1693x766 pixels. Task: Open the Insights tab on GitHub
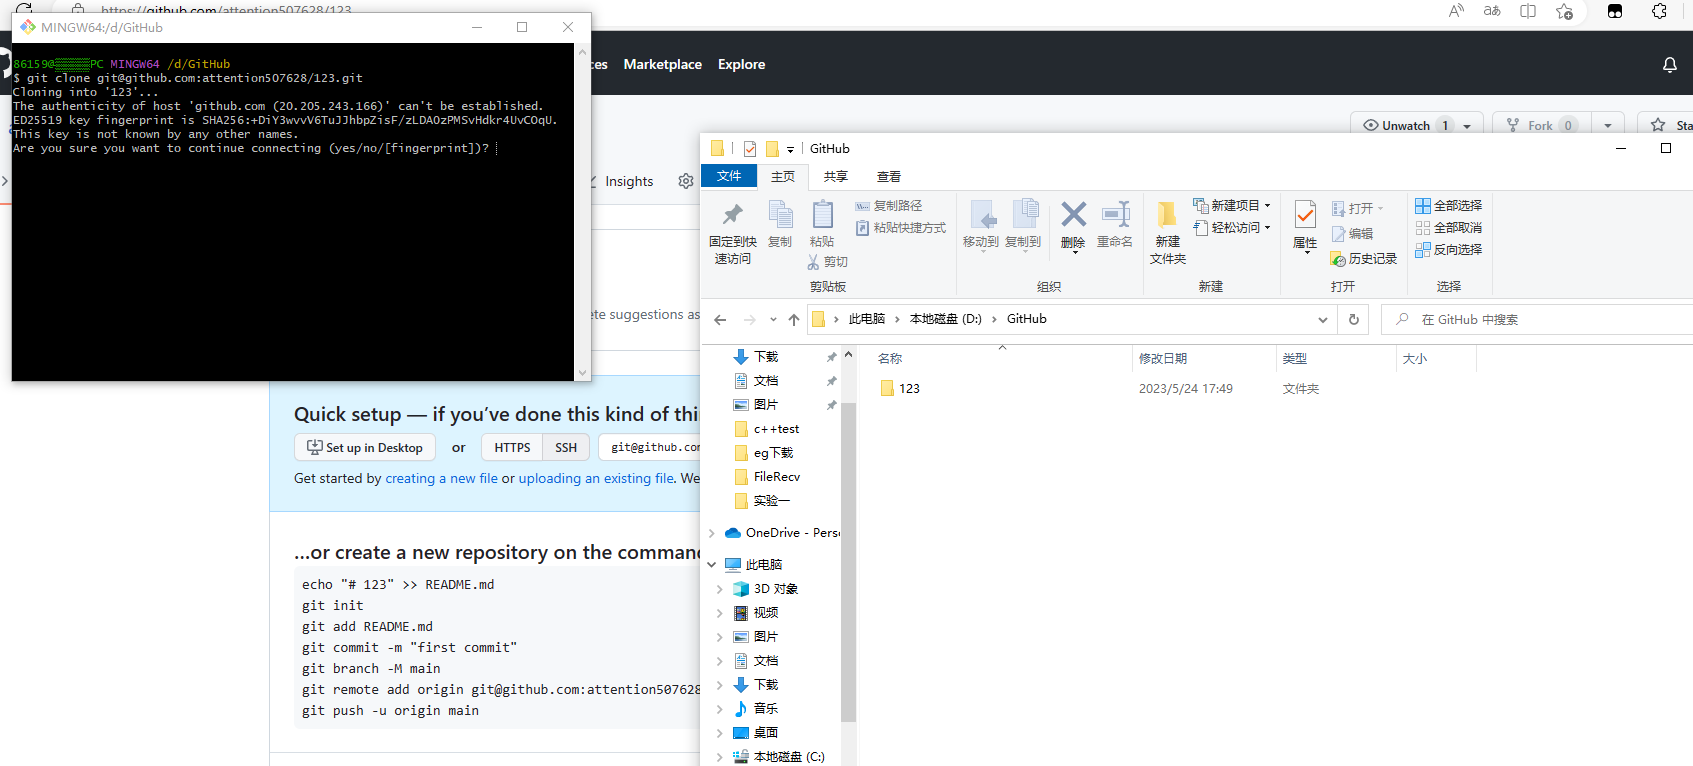click(x=629, y=181)
